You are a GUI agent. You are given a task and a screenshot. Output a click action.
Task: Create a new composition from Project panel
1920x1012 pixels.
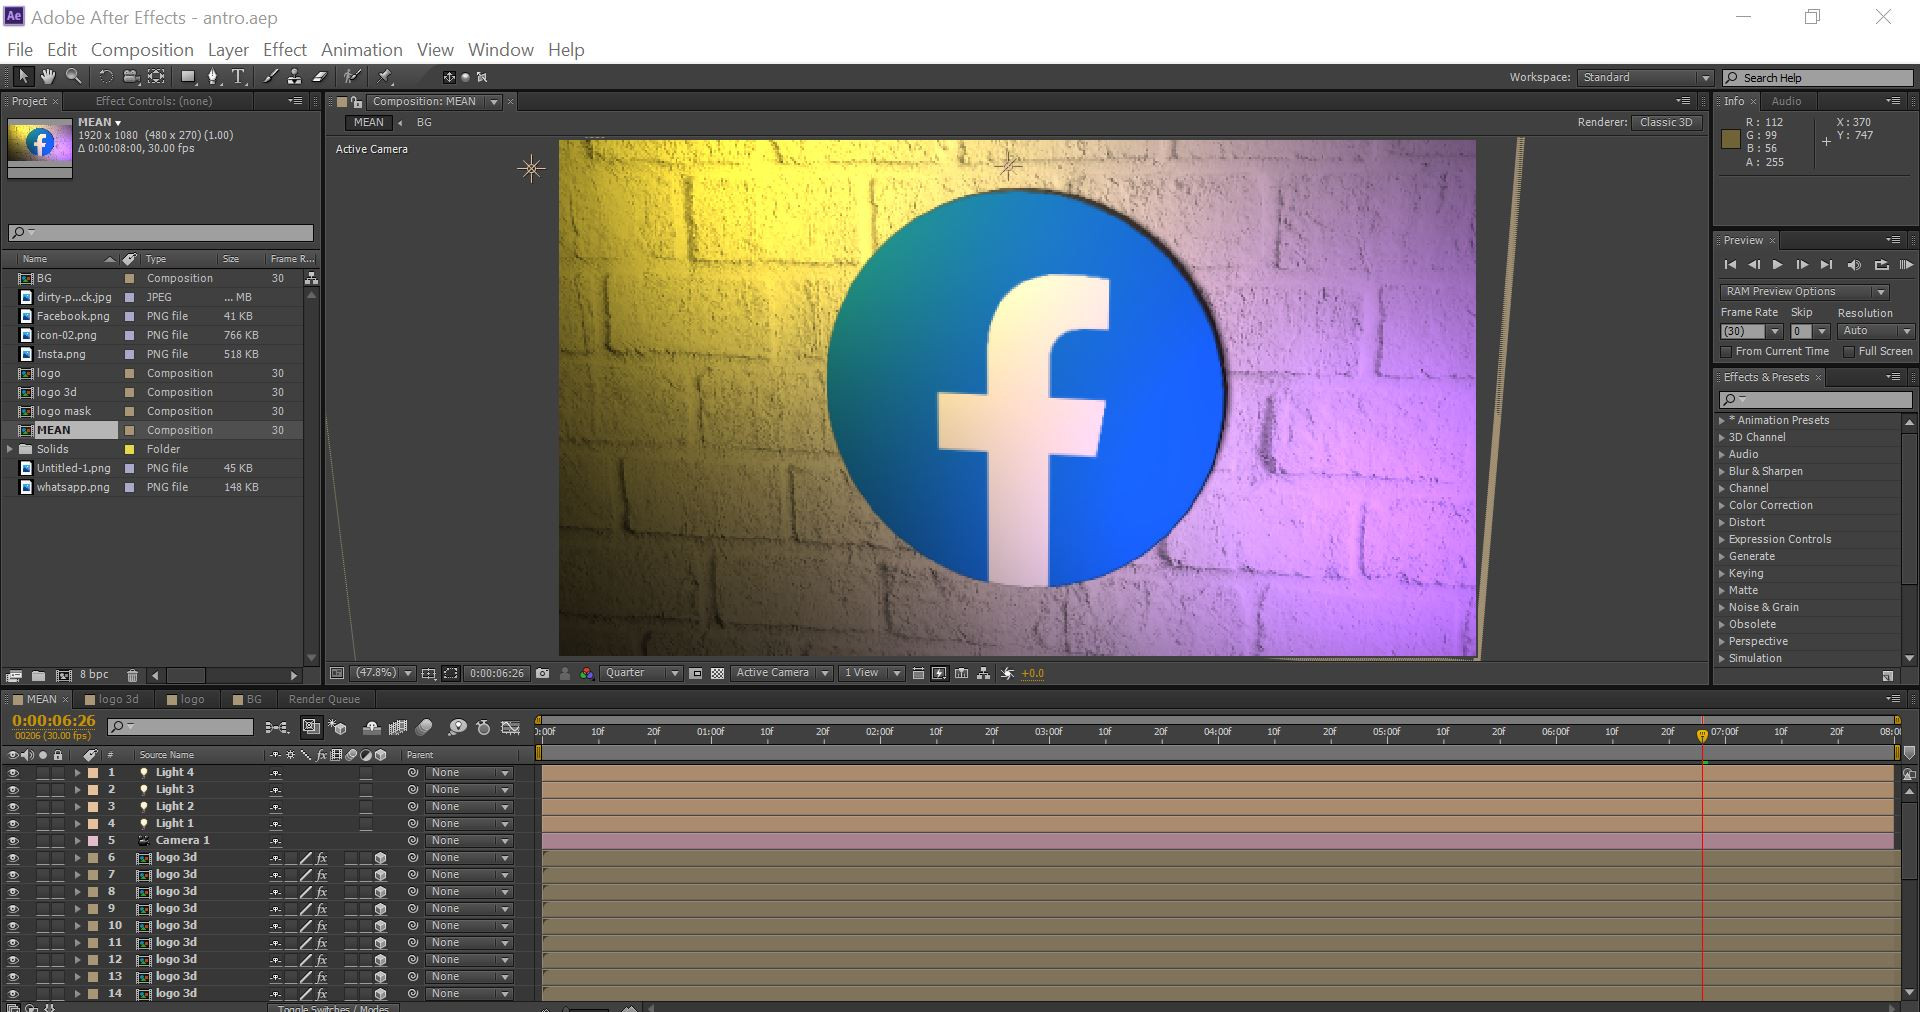[x=64, y=676]
